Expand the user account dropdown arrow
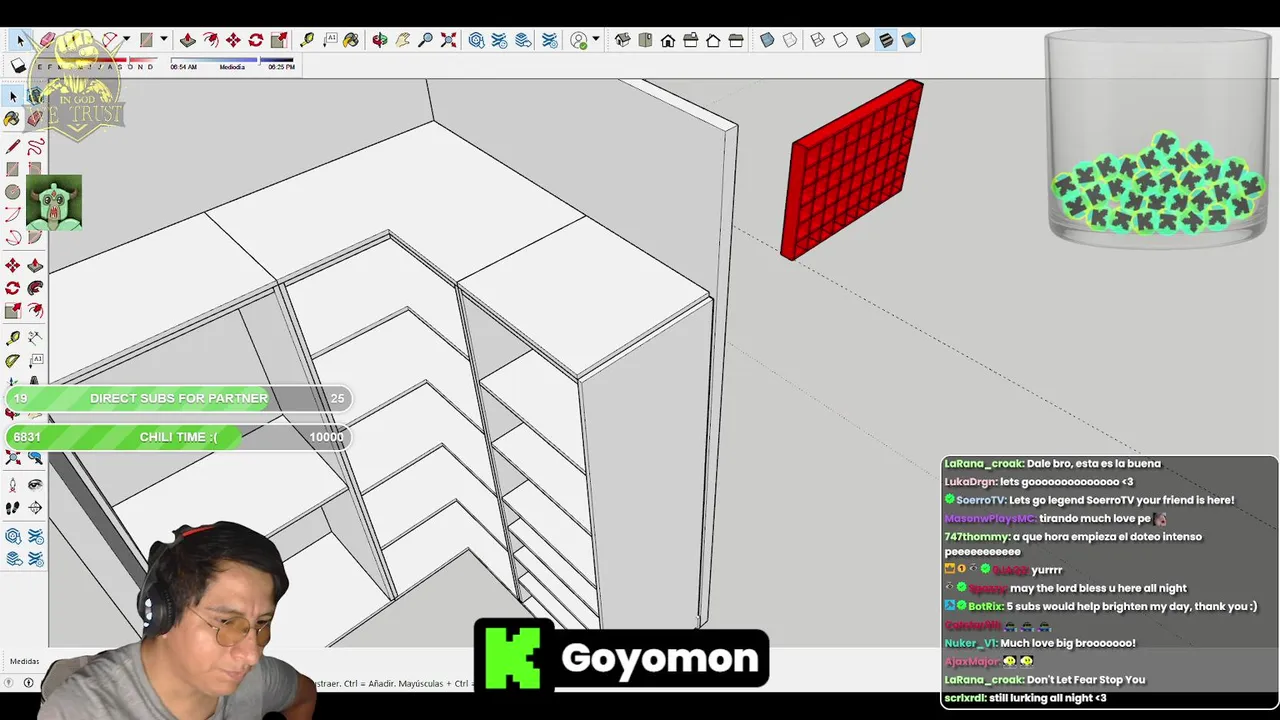The image size is (1280, 720). tap(596, 40)
